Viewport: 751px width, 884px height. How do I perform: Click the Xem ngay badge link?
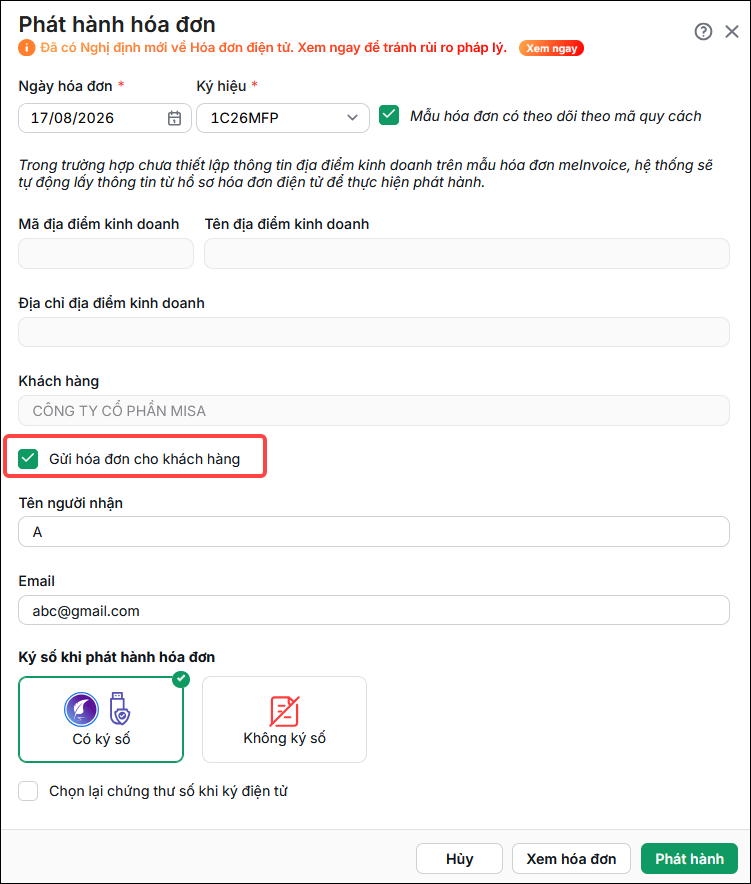[551, 48]
